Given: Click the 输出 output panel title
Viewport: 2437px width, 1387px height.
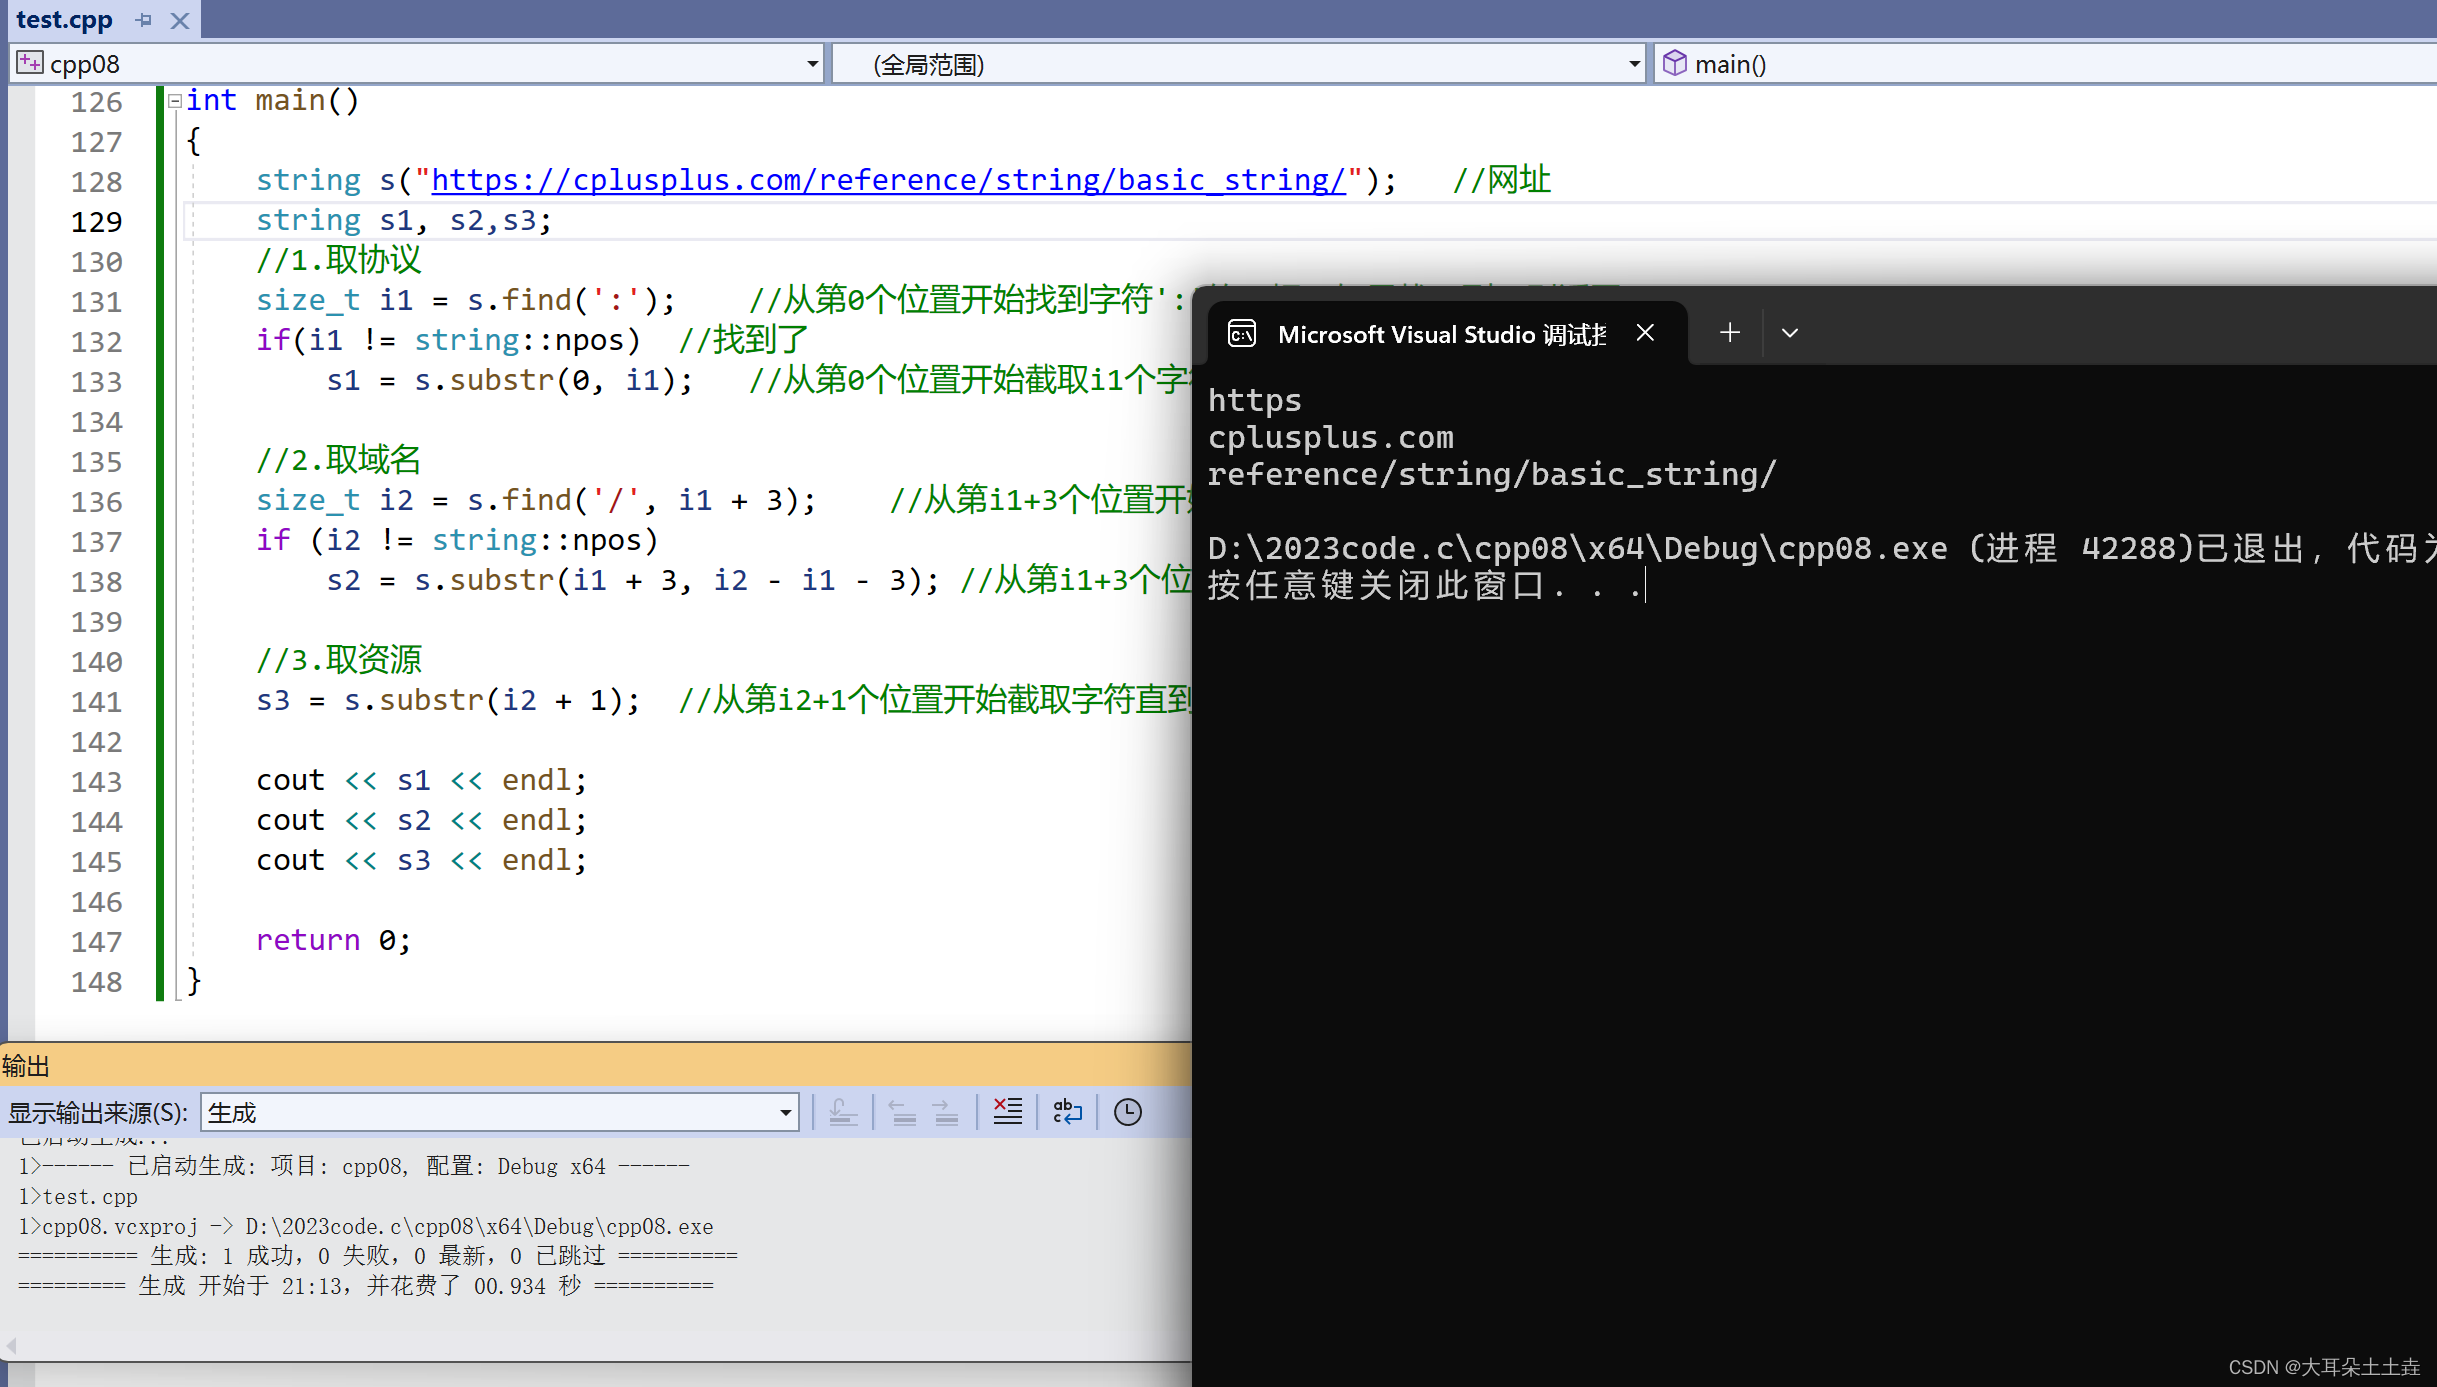Looking at the screenshot, I should click(26, 1066).
